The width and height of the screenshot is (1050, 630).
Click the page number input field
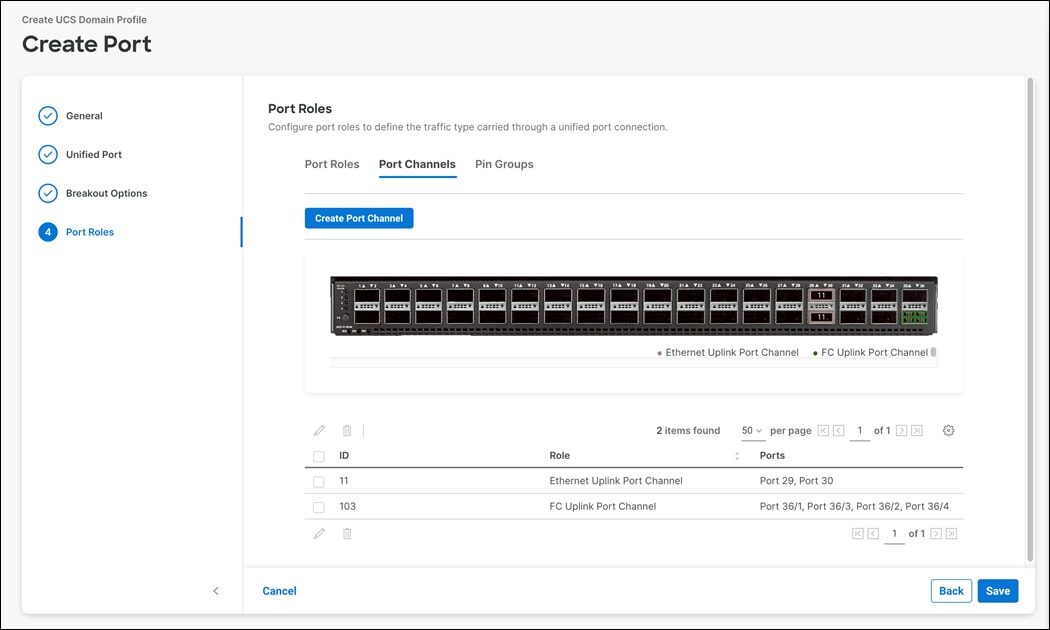point(860,430)
